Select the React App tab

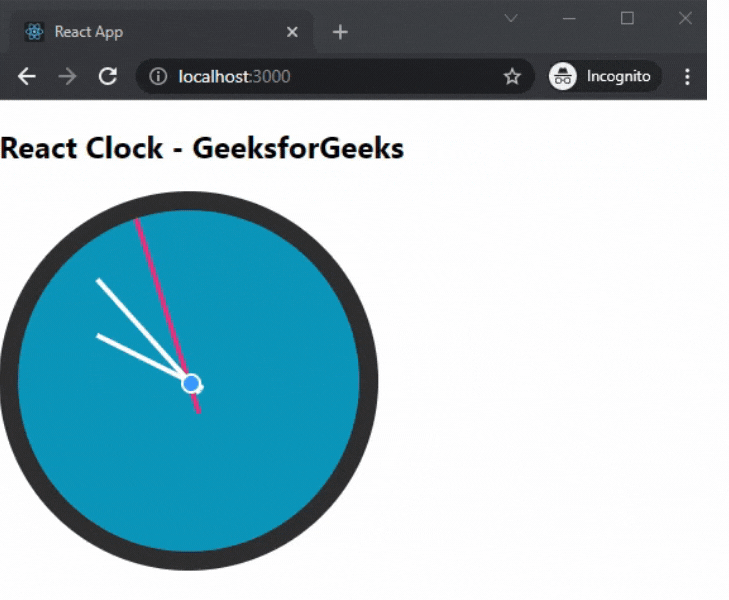coord(162,32)
